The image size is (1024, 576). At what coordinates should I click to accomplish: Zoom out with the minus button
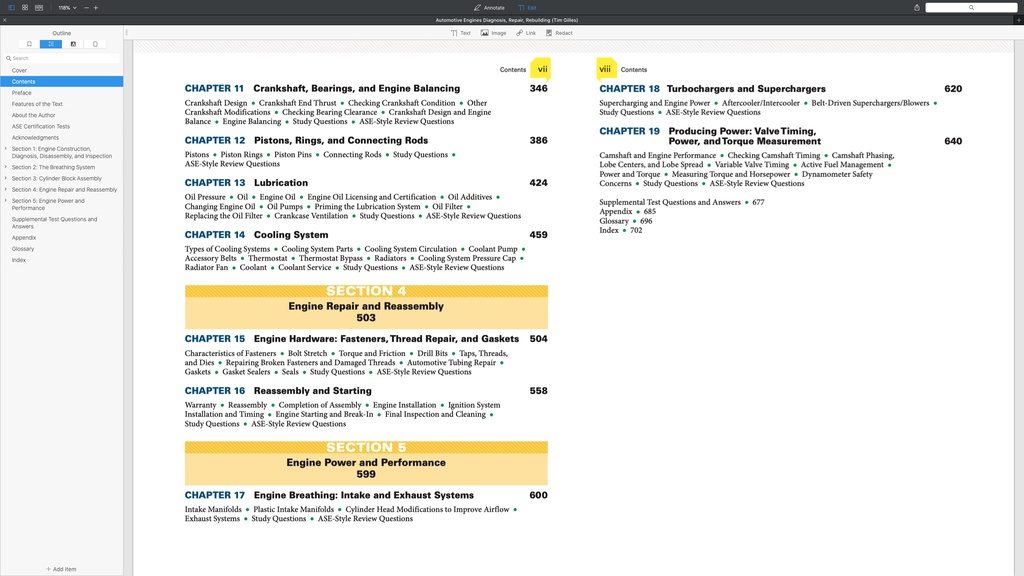pyautogui.click(x=86, y=7)
